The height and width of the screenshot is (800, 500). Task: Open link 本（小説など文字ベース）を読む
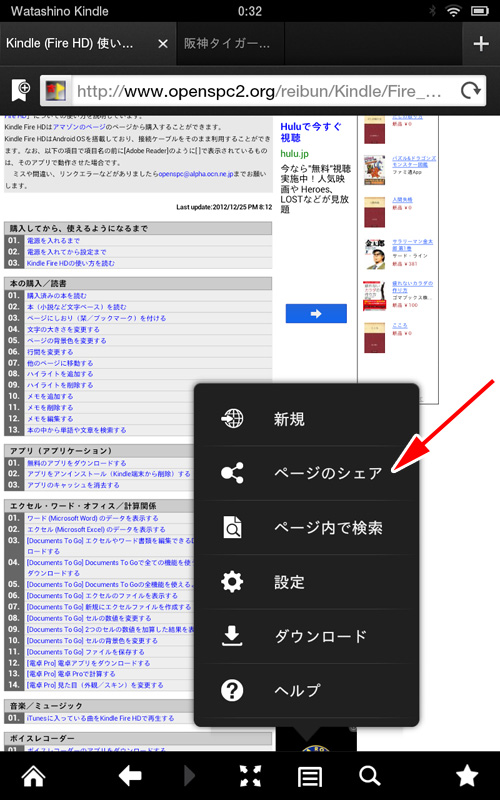point(77,307)
